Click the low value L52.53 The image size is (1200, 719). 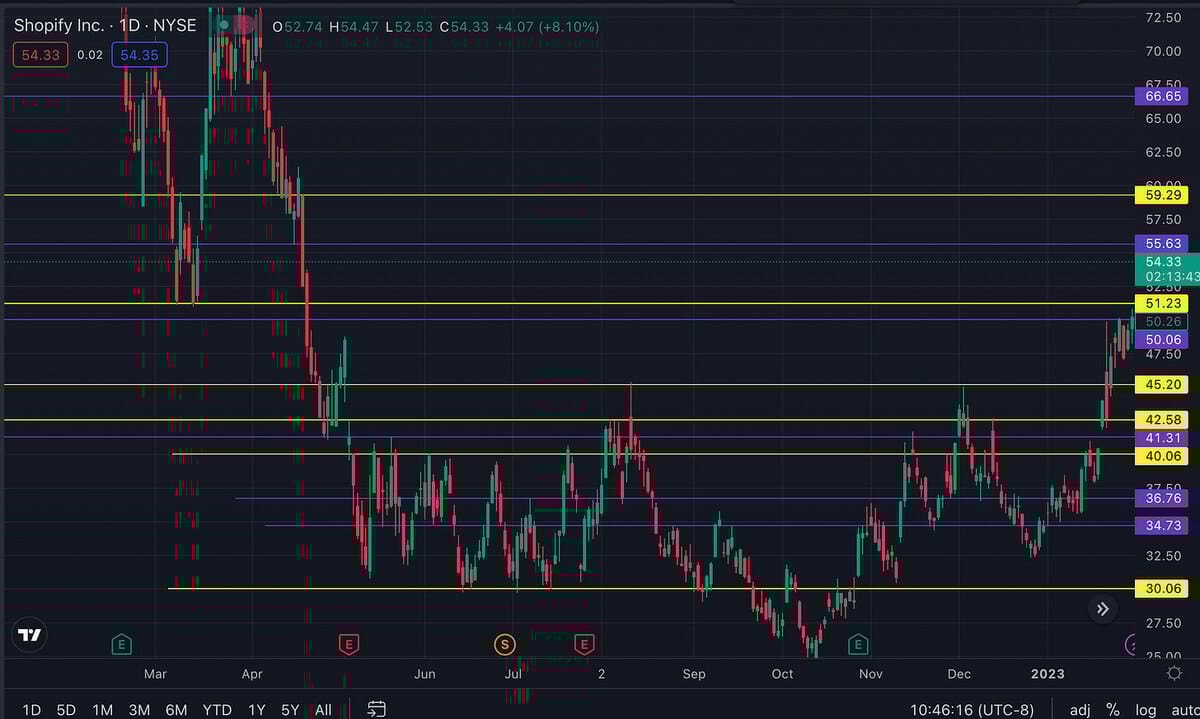click(x=409, y=25)
